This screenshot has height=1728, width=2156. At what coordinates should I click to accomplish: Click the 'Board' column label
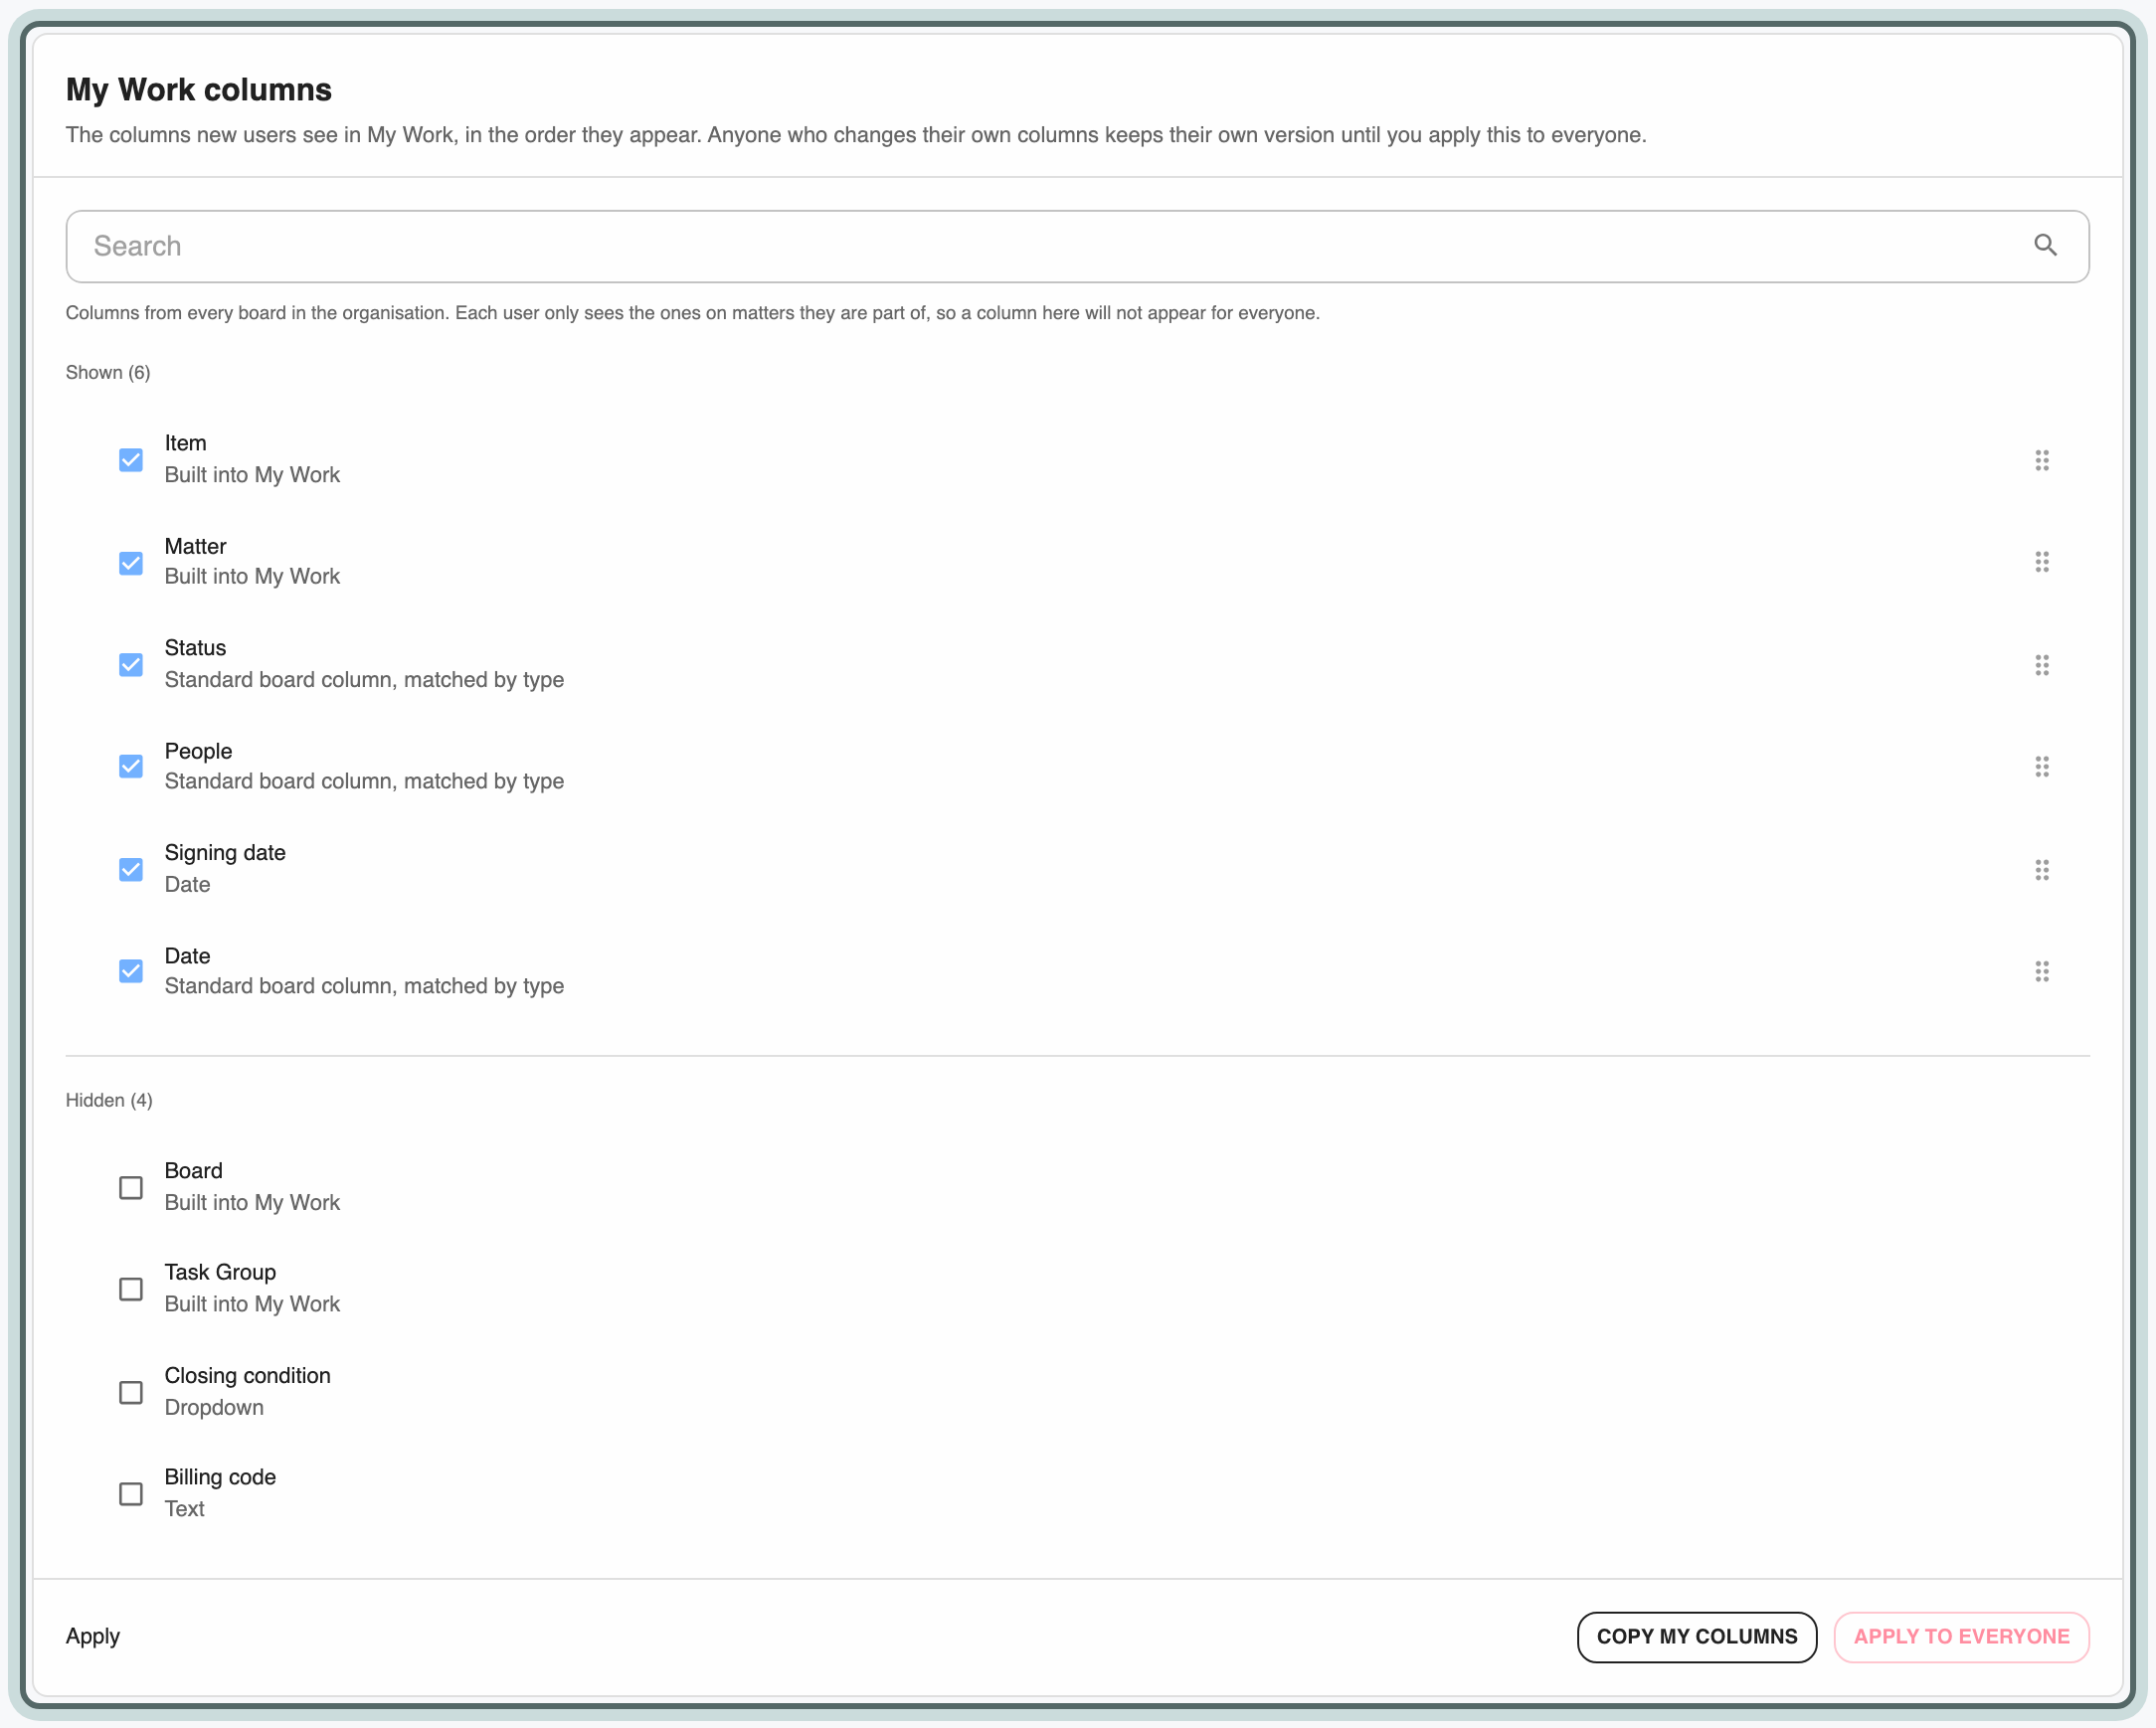coord(193,1171)
